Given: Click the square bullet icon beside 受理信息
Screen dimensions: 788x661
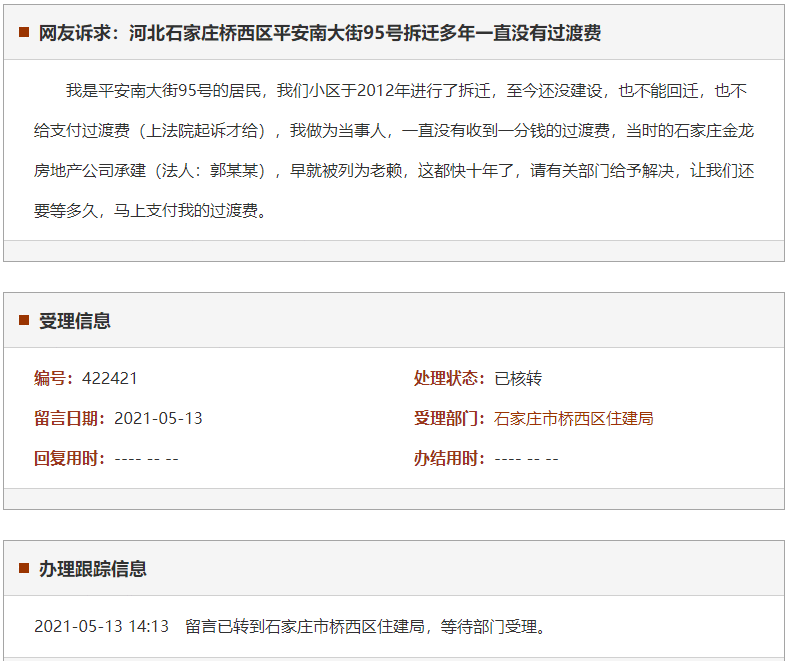Looking at the screenshot, I should click(x=24, y=321).
